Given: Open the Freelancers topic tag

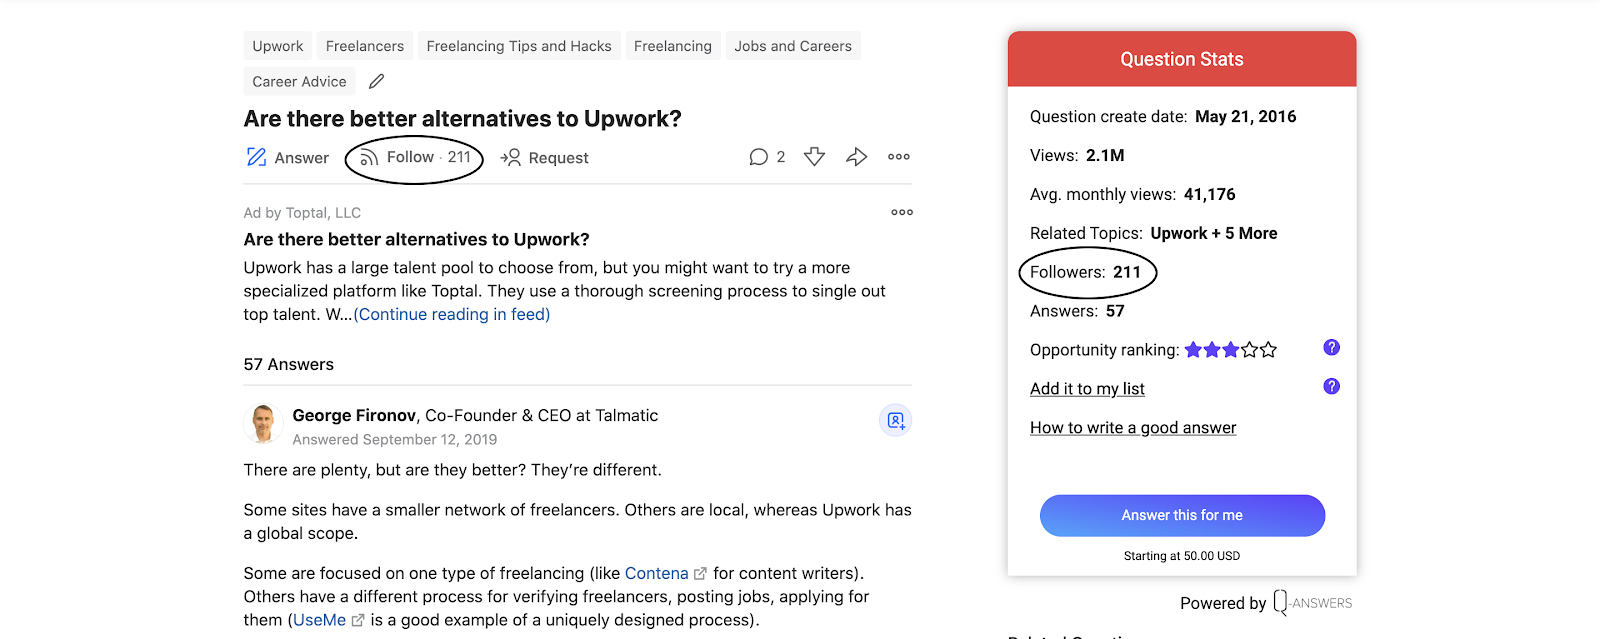Looking at the screenshot, I should (365, 46).
